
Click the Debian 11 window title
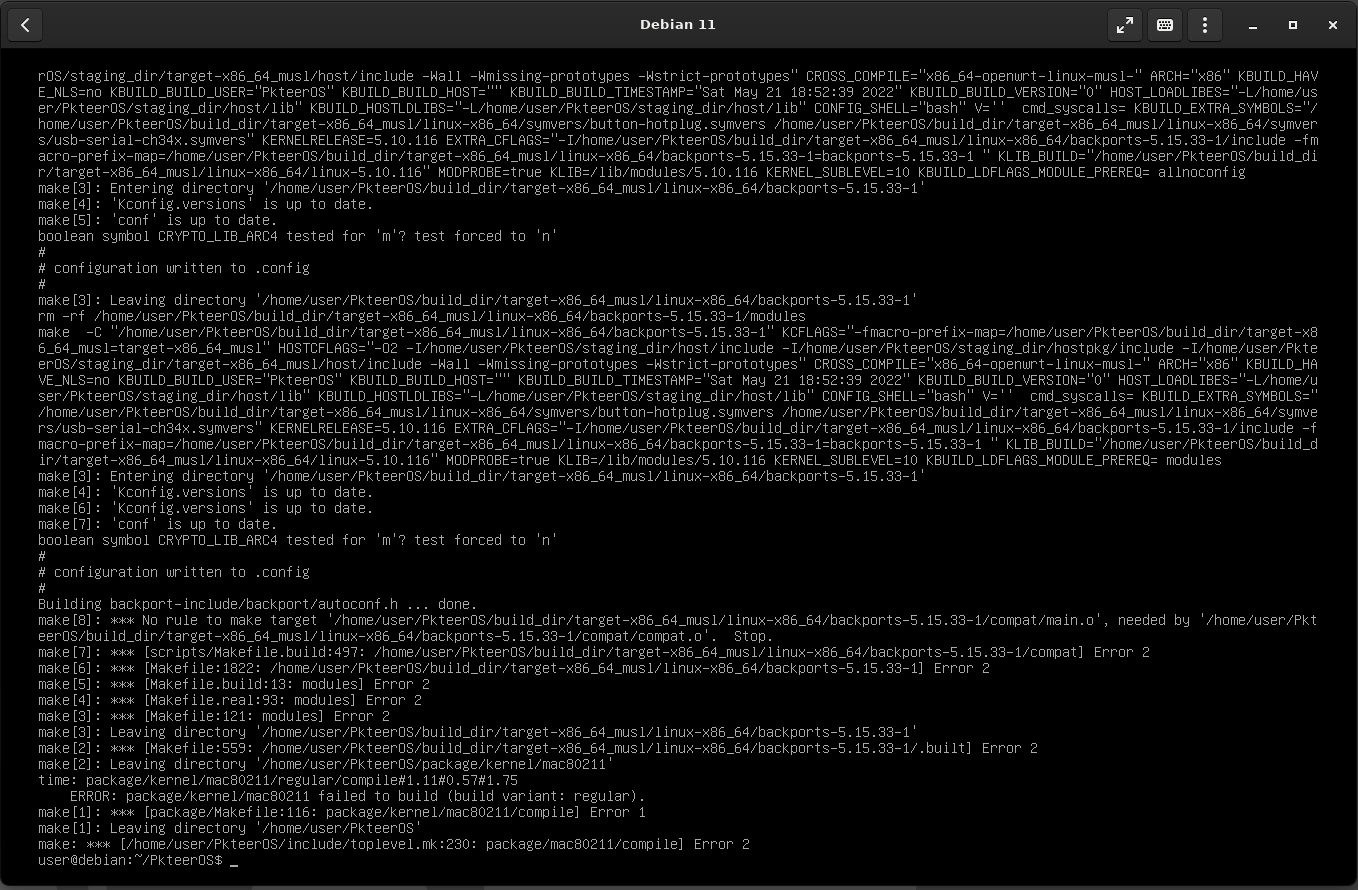point(679,24)
